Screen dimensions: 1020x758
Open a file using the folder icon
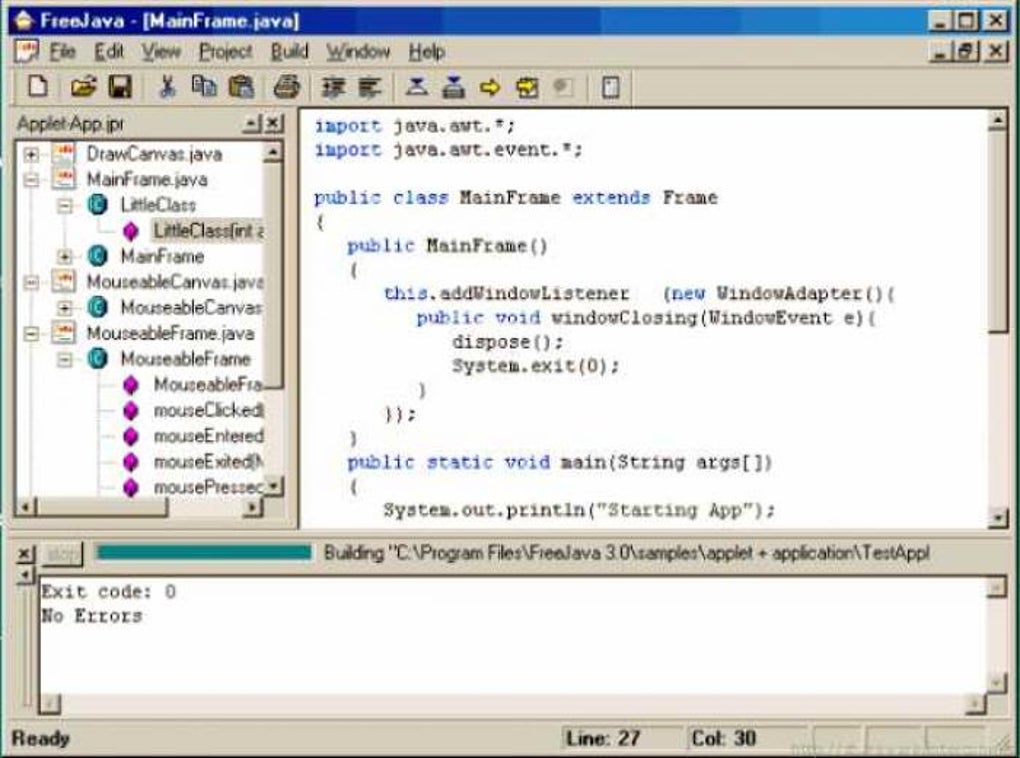click(x=83, y=87)
